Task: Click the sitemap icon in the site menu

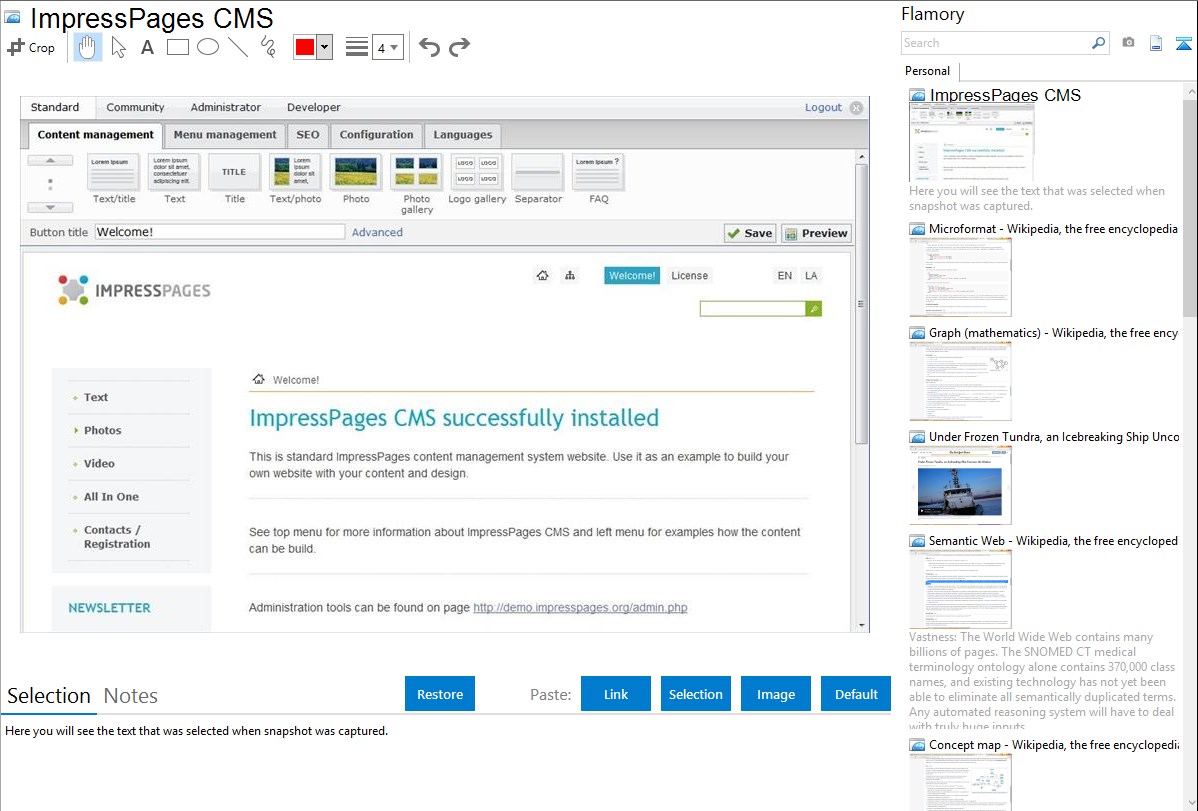Action: pyautogui.click(x=570, y=275)
